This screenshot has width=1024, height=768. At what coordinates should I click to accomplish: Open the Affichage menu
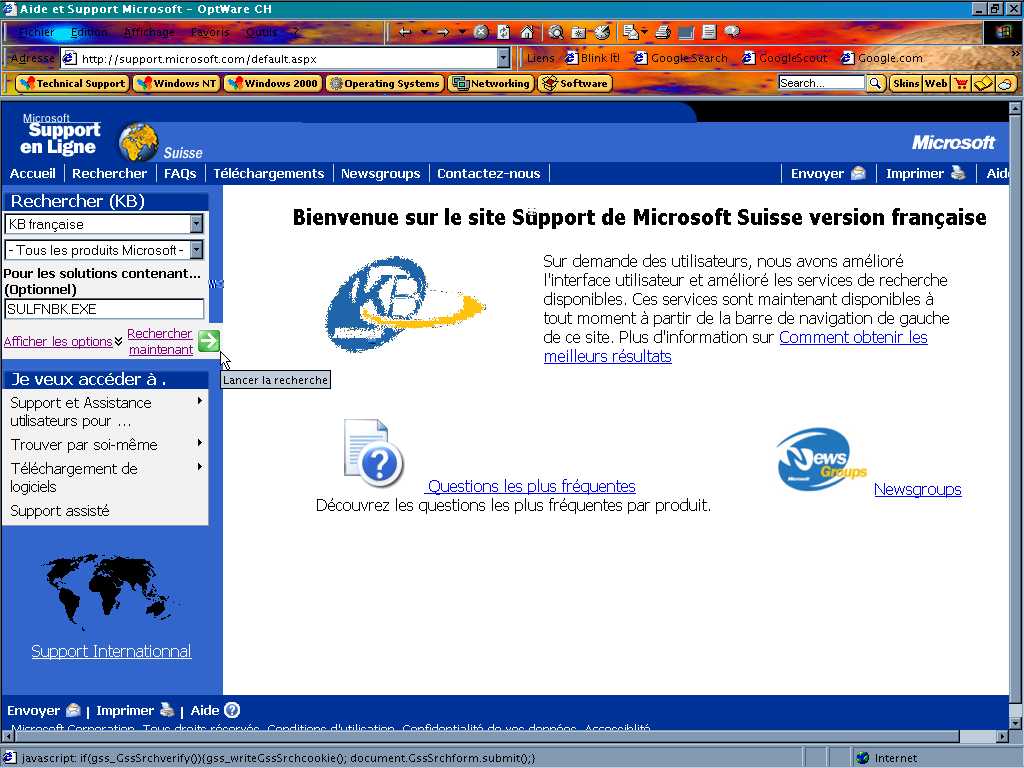[x=149, y=32]
